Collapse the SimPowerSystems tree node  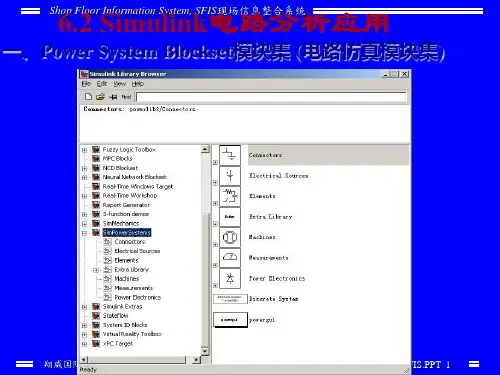pyautogui.click(x=85, y=233)
